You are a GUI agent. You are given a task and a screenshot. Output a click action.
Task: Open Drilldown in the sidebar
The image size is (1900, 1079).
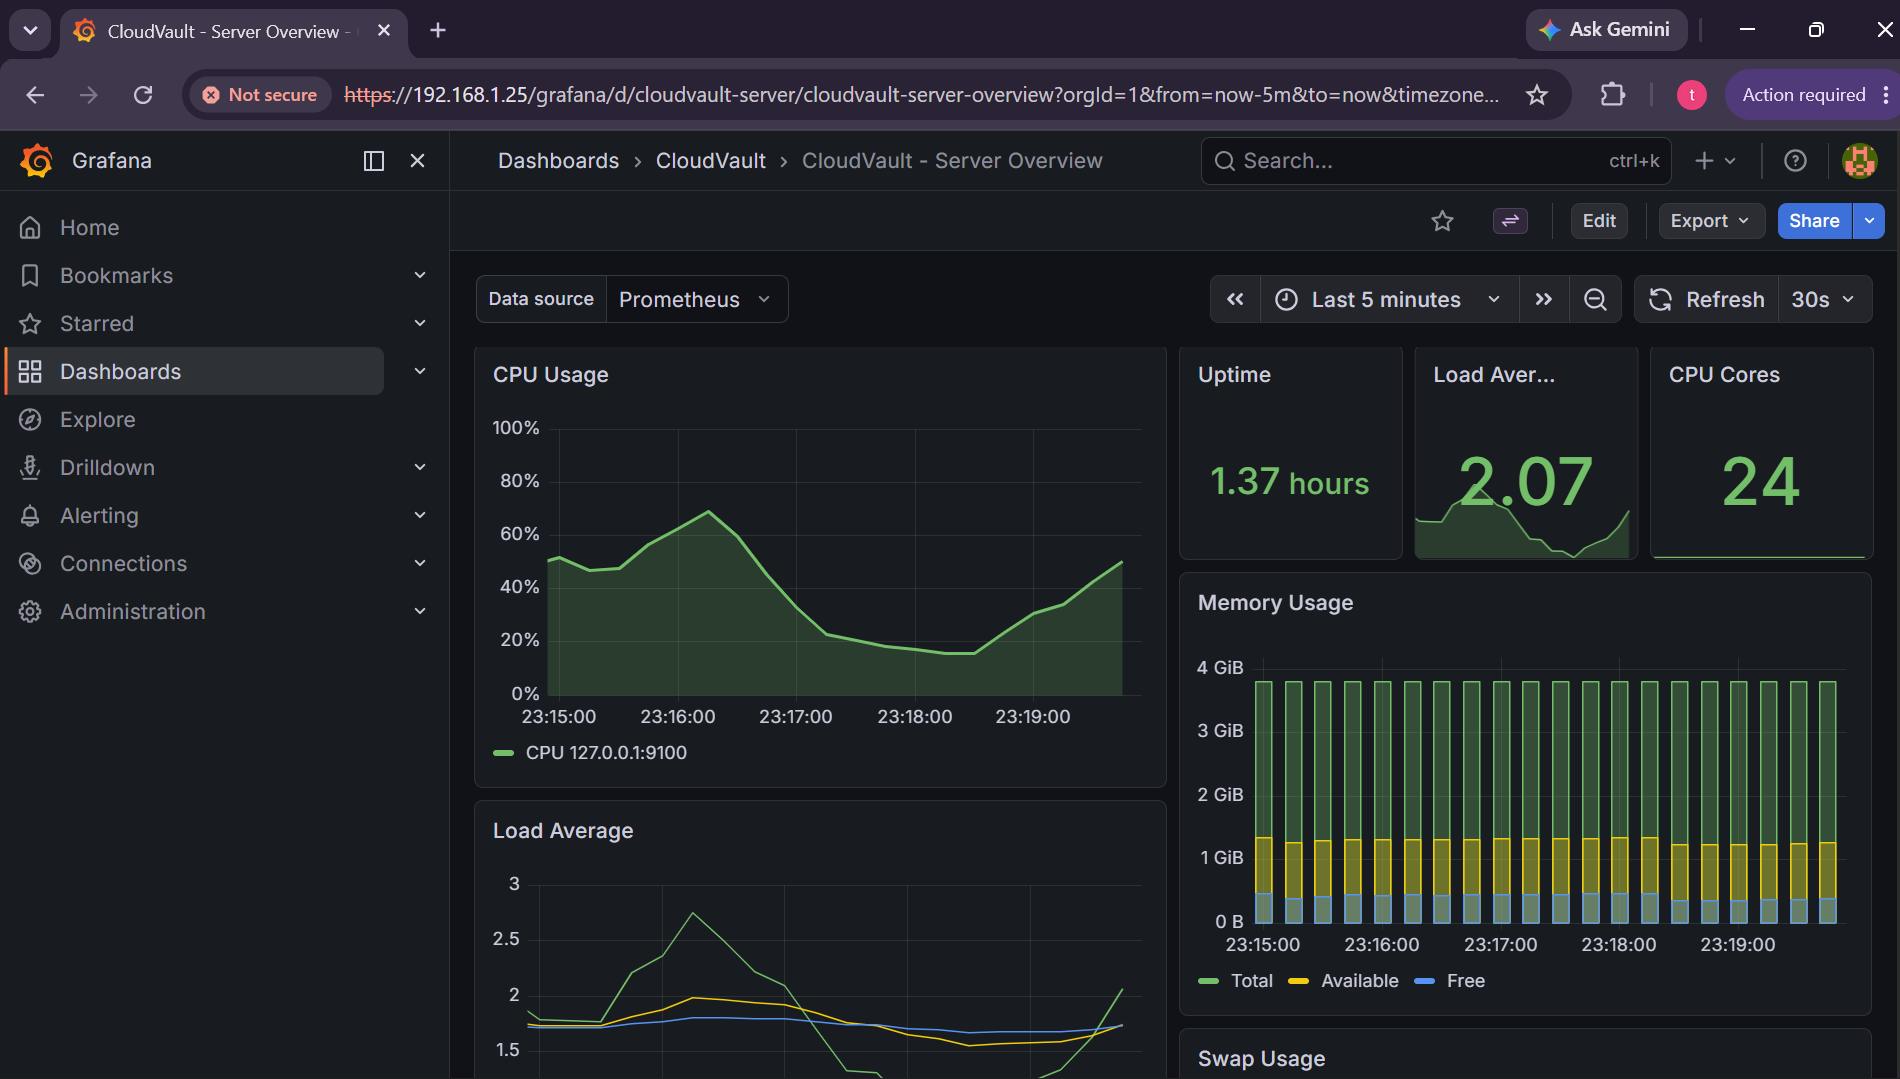coord(107,468)
